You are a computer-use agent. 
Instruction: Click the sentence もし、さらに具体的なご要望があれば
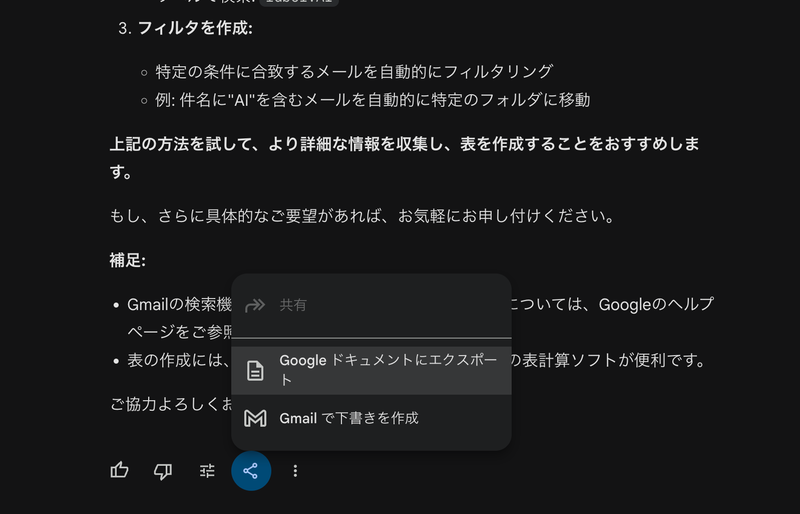click(x=360, y=216)
